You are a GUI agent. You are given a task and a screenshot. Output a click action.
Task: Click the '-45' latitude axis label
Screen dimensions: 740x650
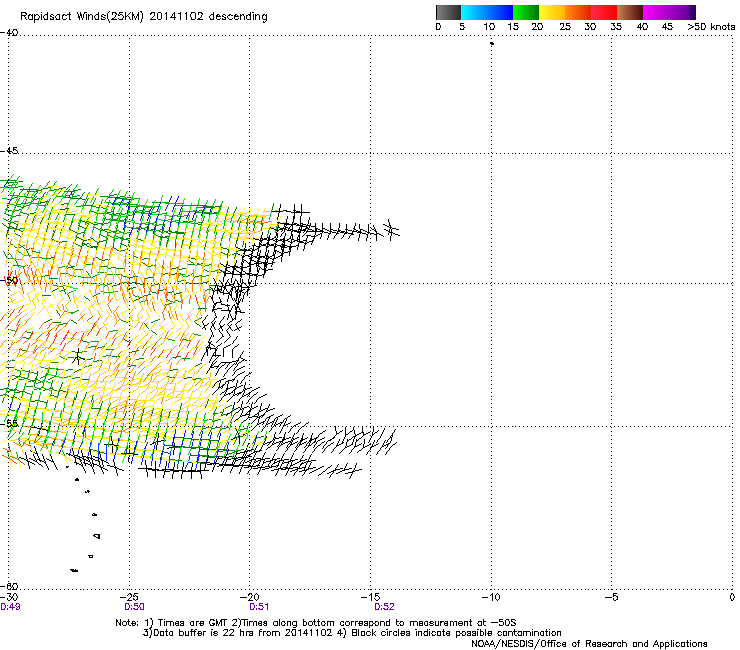click(x=9, y=151)
